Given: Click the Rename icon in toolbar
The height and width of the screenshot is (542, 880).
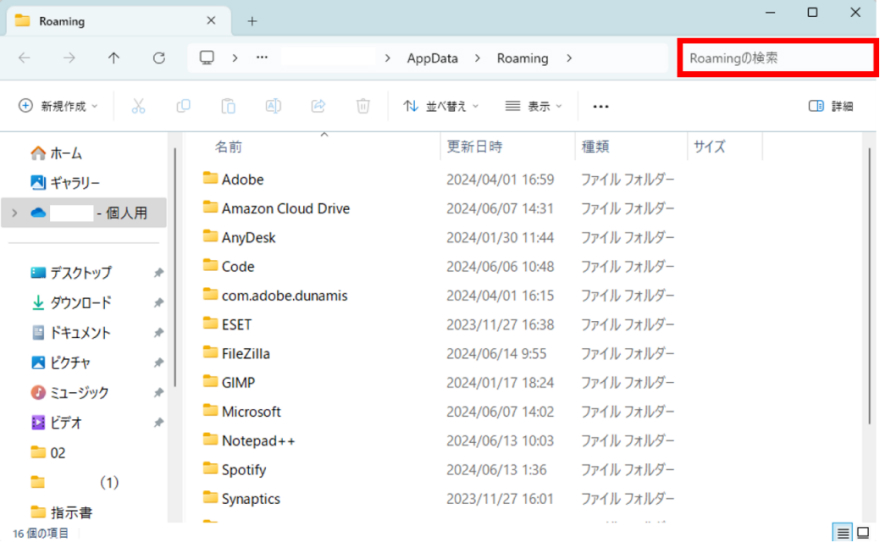Looking at the screenshot, I should point(273,106).
